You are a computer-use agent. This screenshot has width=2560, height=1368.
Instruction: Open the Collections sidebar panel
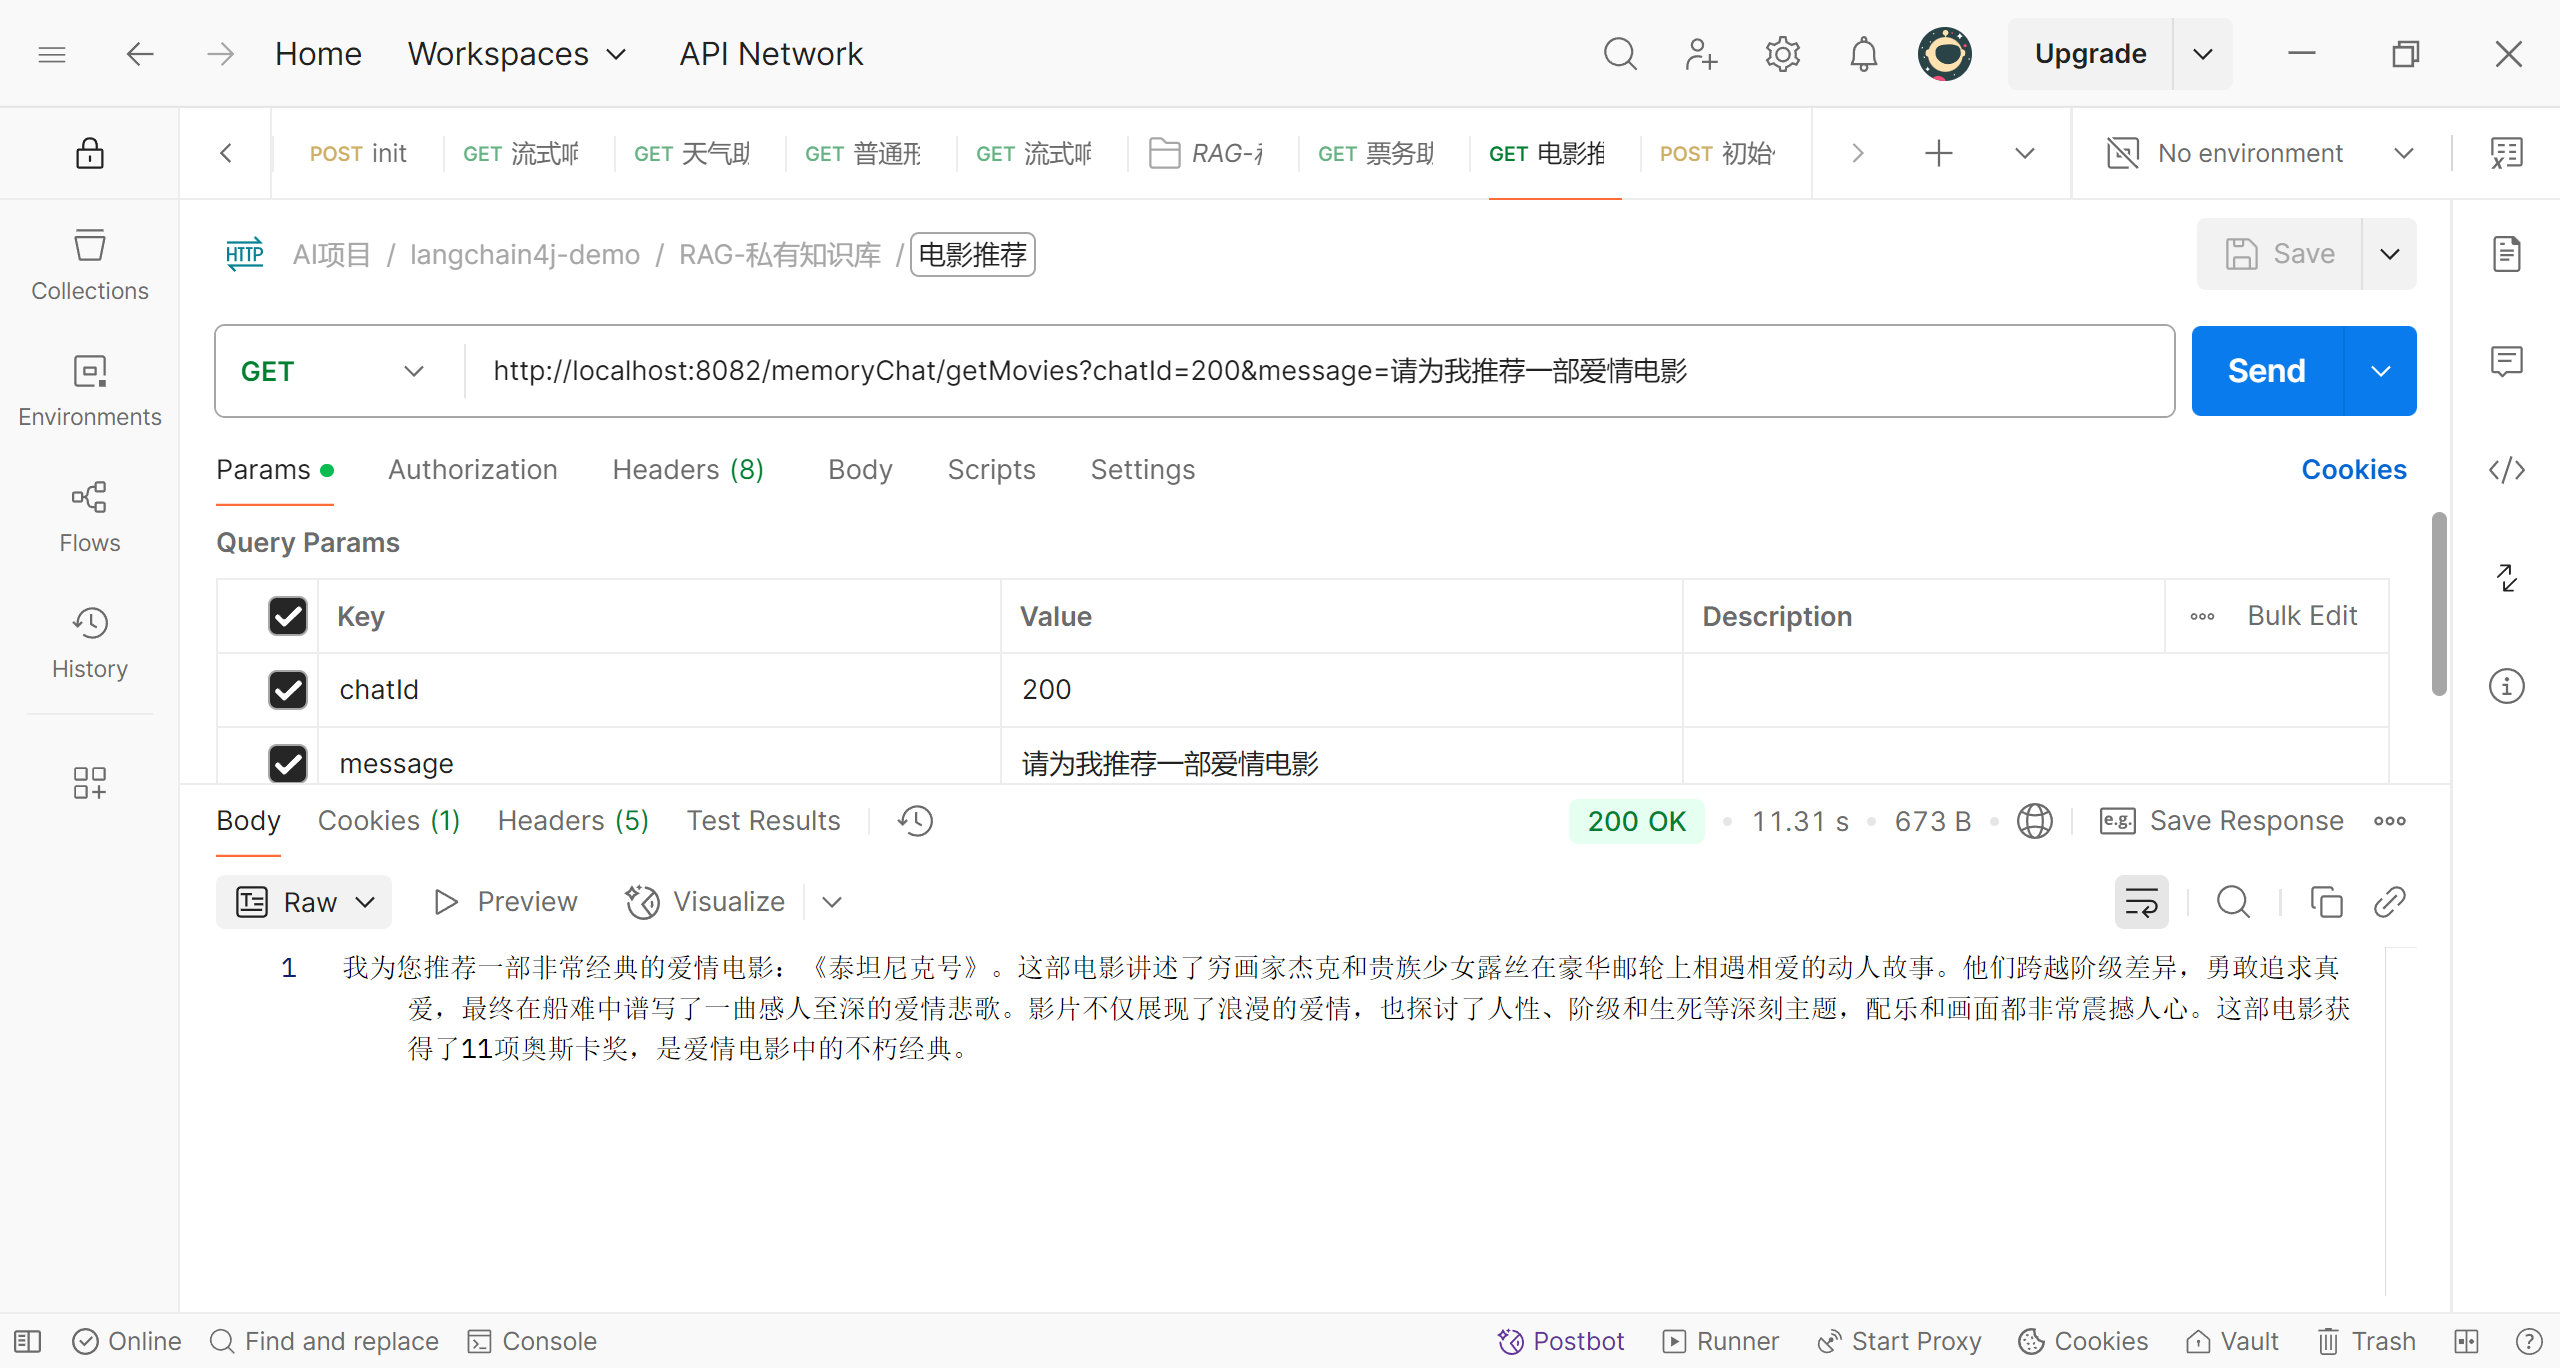(89, 264)
